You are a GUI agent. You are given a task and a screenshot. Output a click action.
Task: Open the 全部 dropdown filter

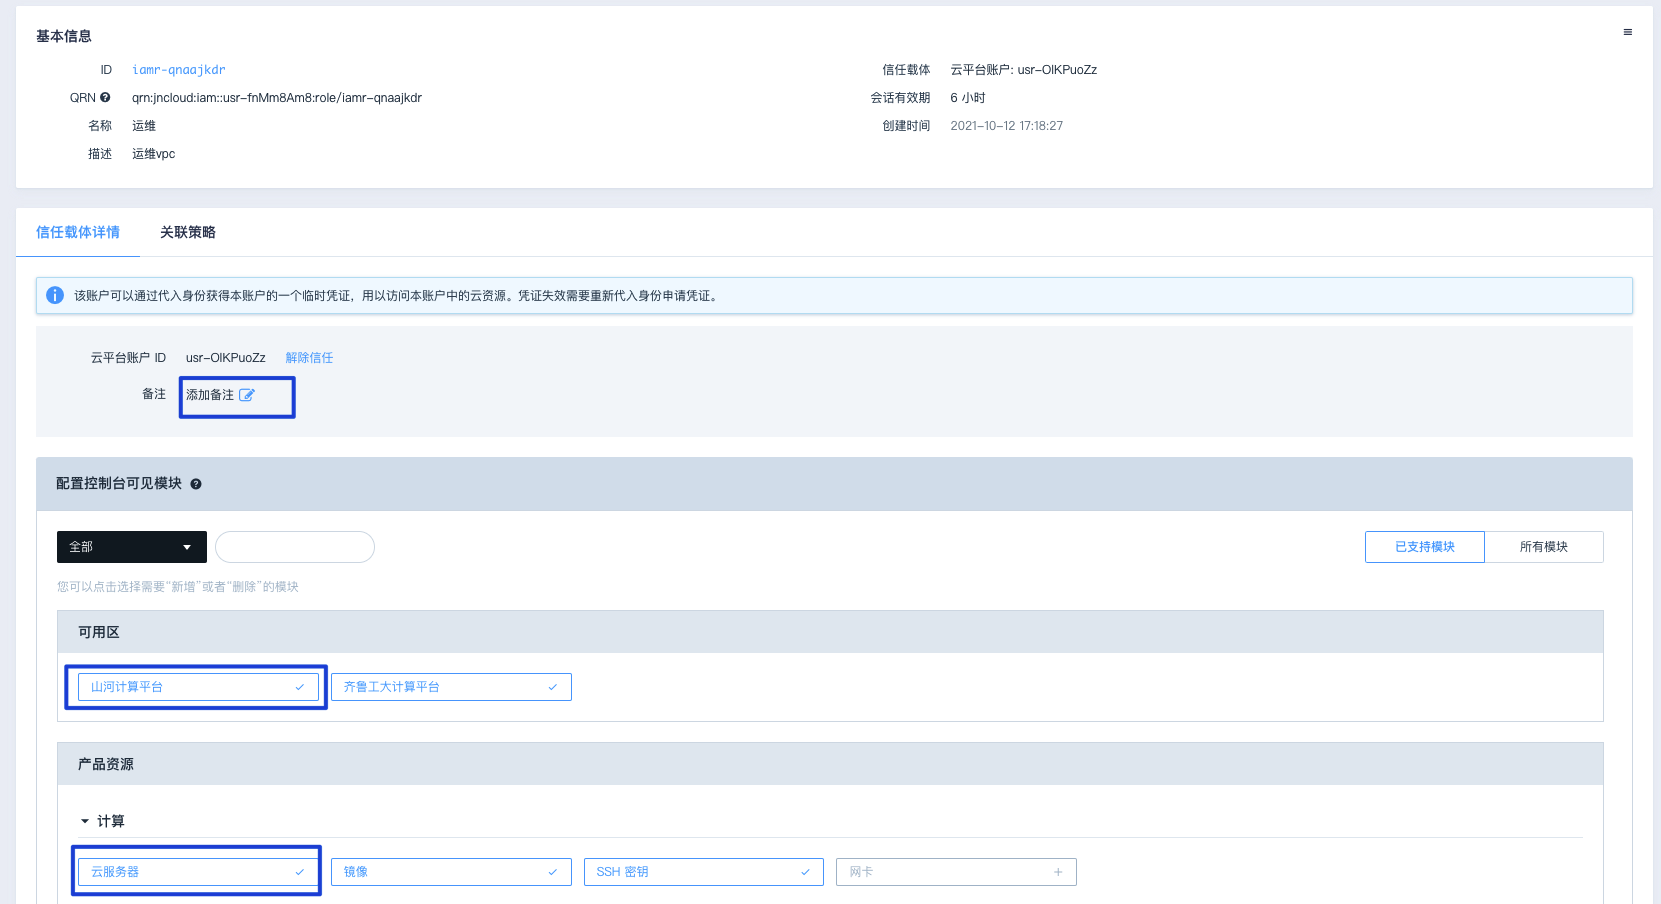tap(132, 547)
